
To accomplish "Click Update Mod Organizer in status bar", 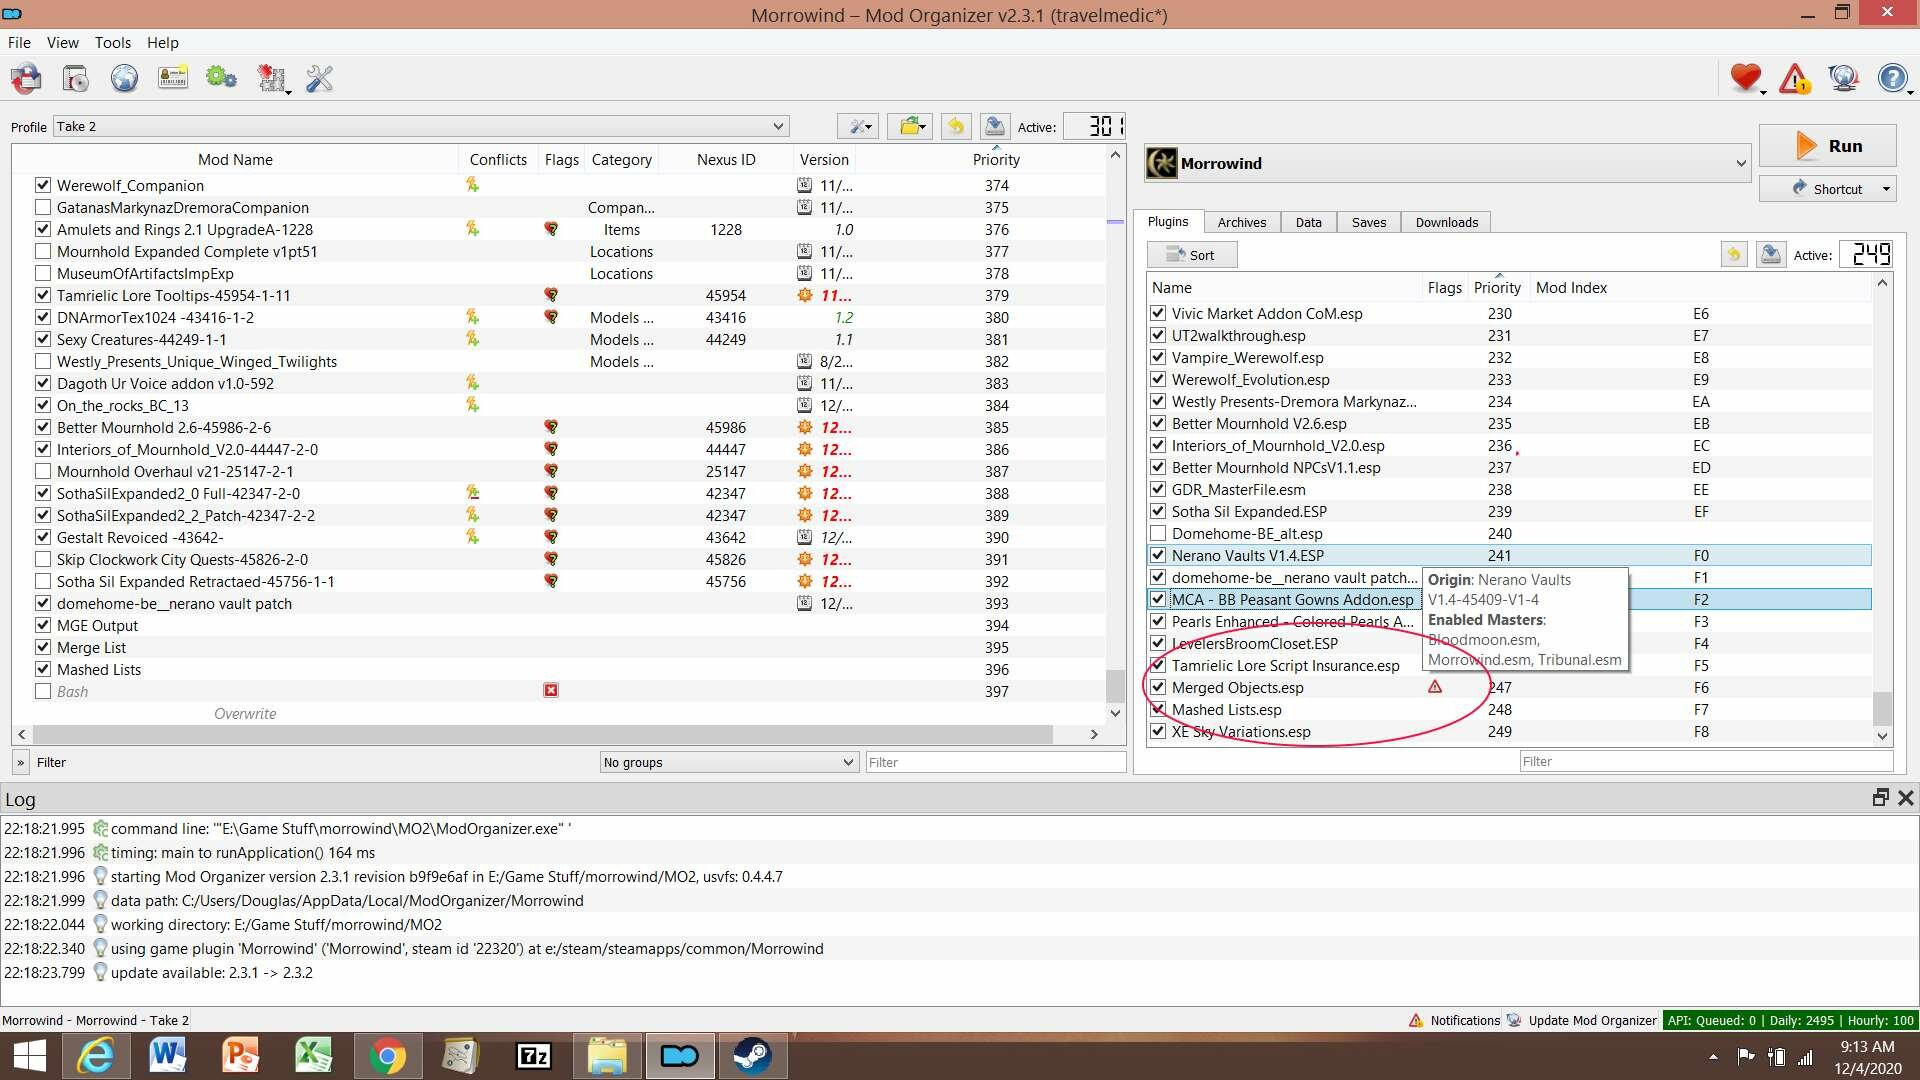I will click(x=1582, y=1020).
